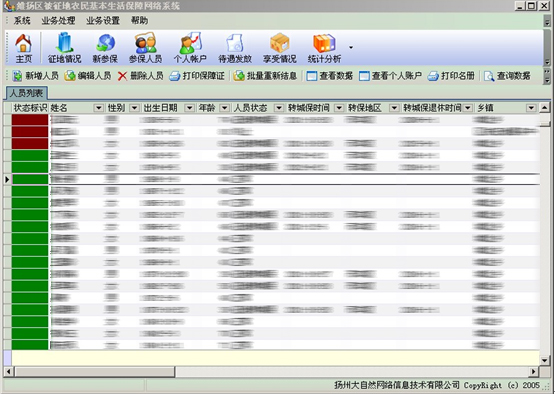Screen dimensions: 555x394
Task: Click 新增人员 add person button
Action: (35, 75)
